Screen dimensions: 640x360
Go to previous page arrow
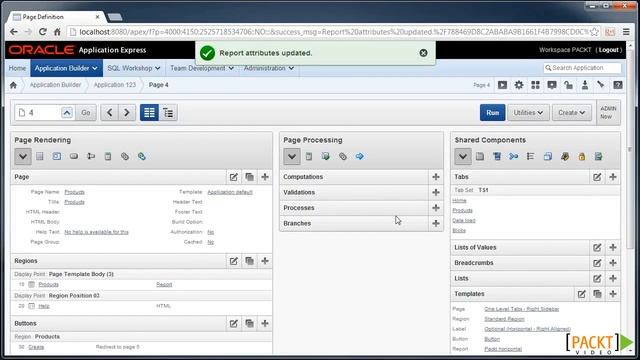pyautogui.click(x=109, y=112)
